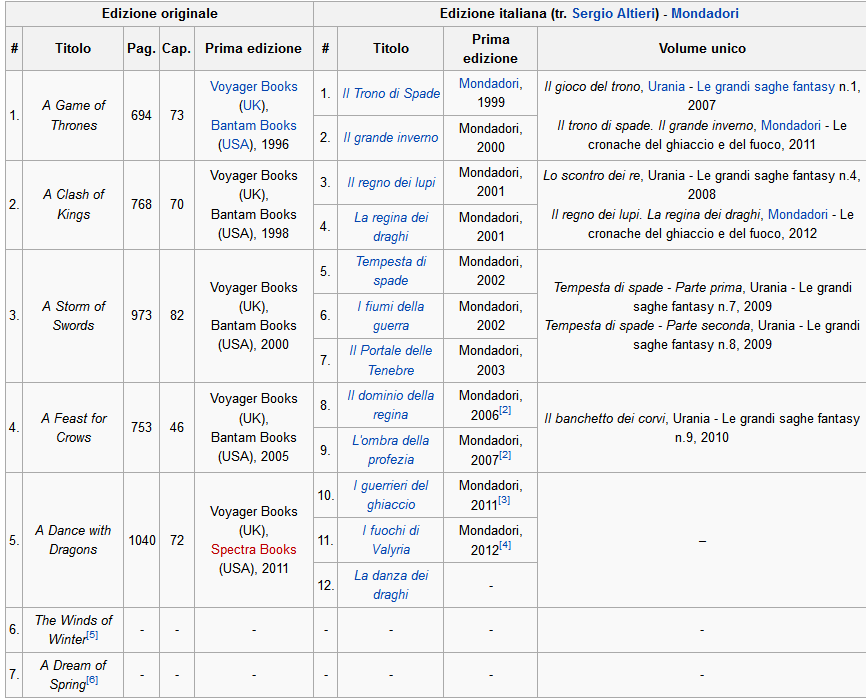This screenshot has height=698, width=866.
Task: Click the chapter count "72"
Action: tap(177, 540)
